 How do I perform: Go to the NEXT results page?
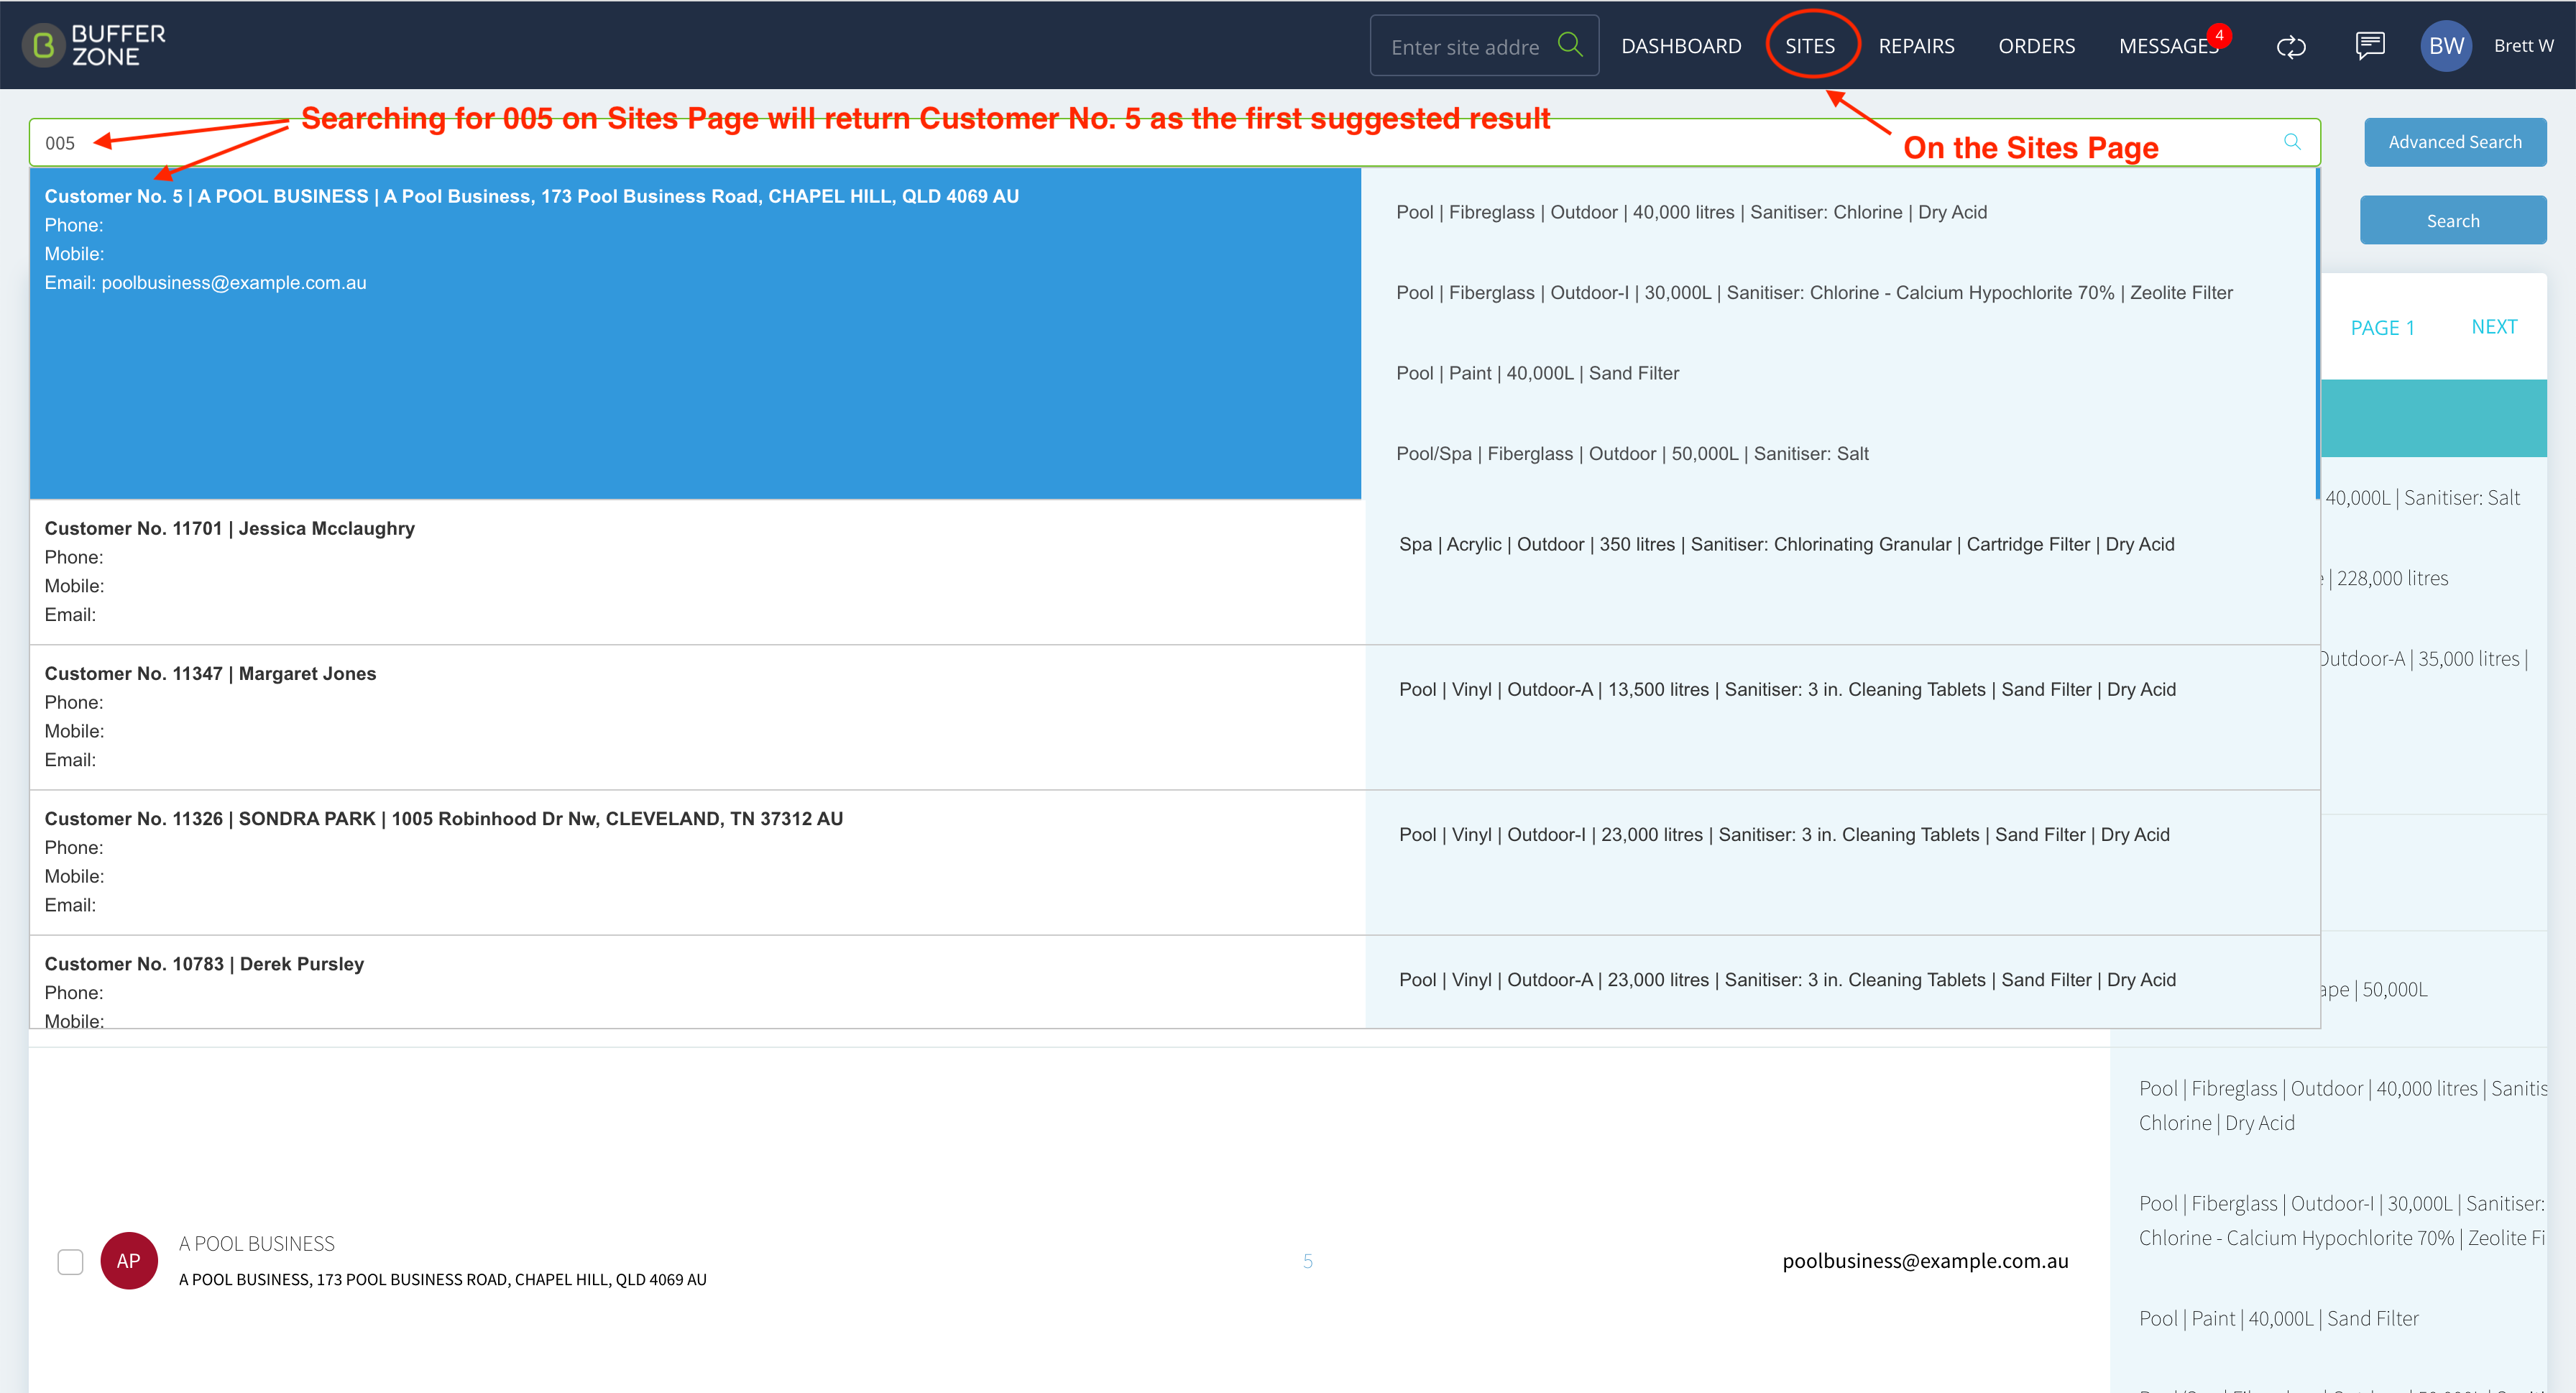(2494, 327)
